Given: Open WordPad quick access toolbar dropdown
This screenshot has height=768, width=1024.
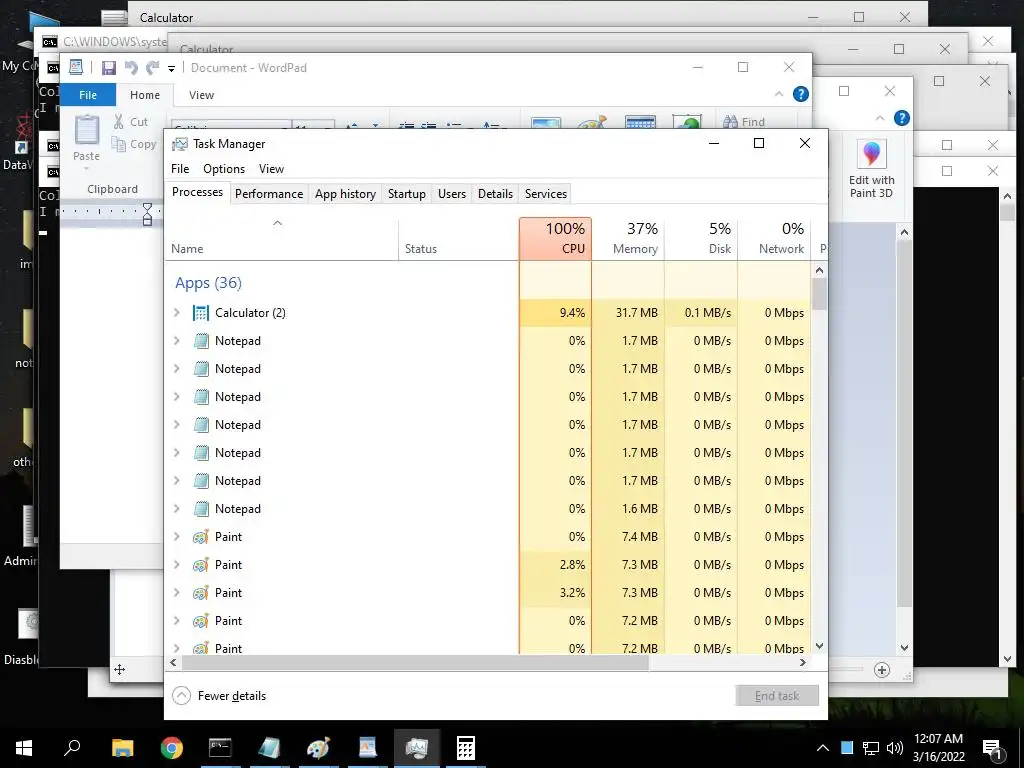Looking at the screenshot, I should (171, 68).
